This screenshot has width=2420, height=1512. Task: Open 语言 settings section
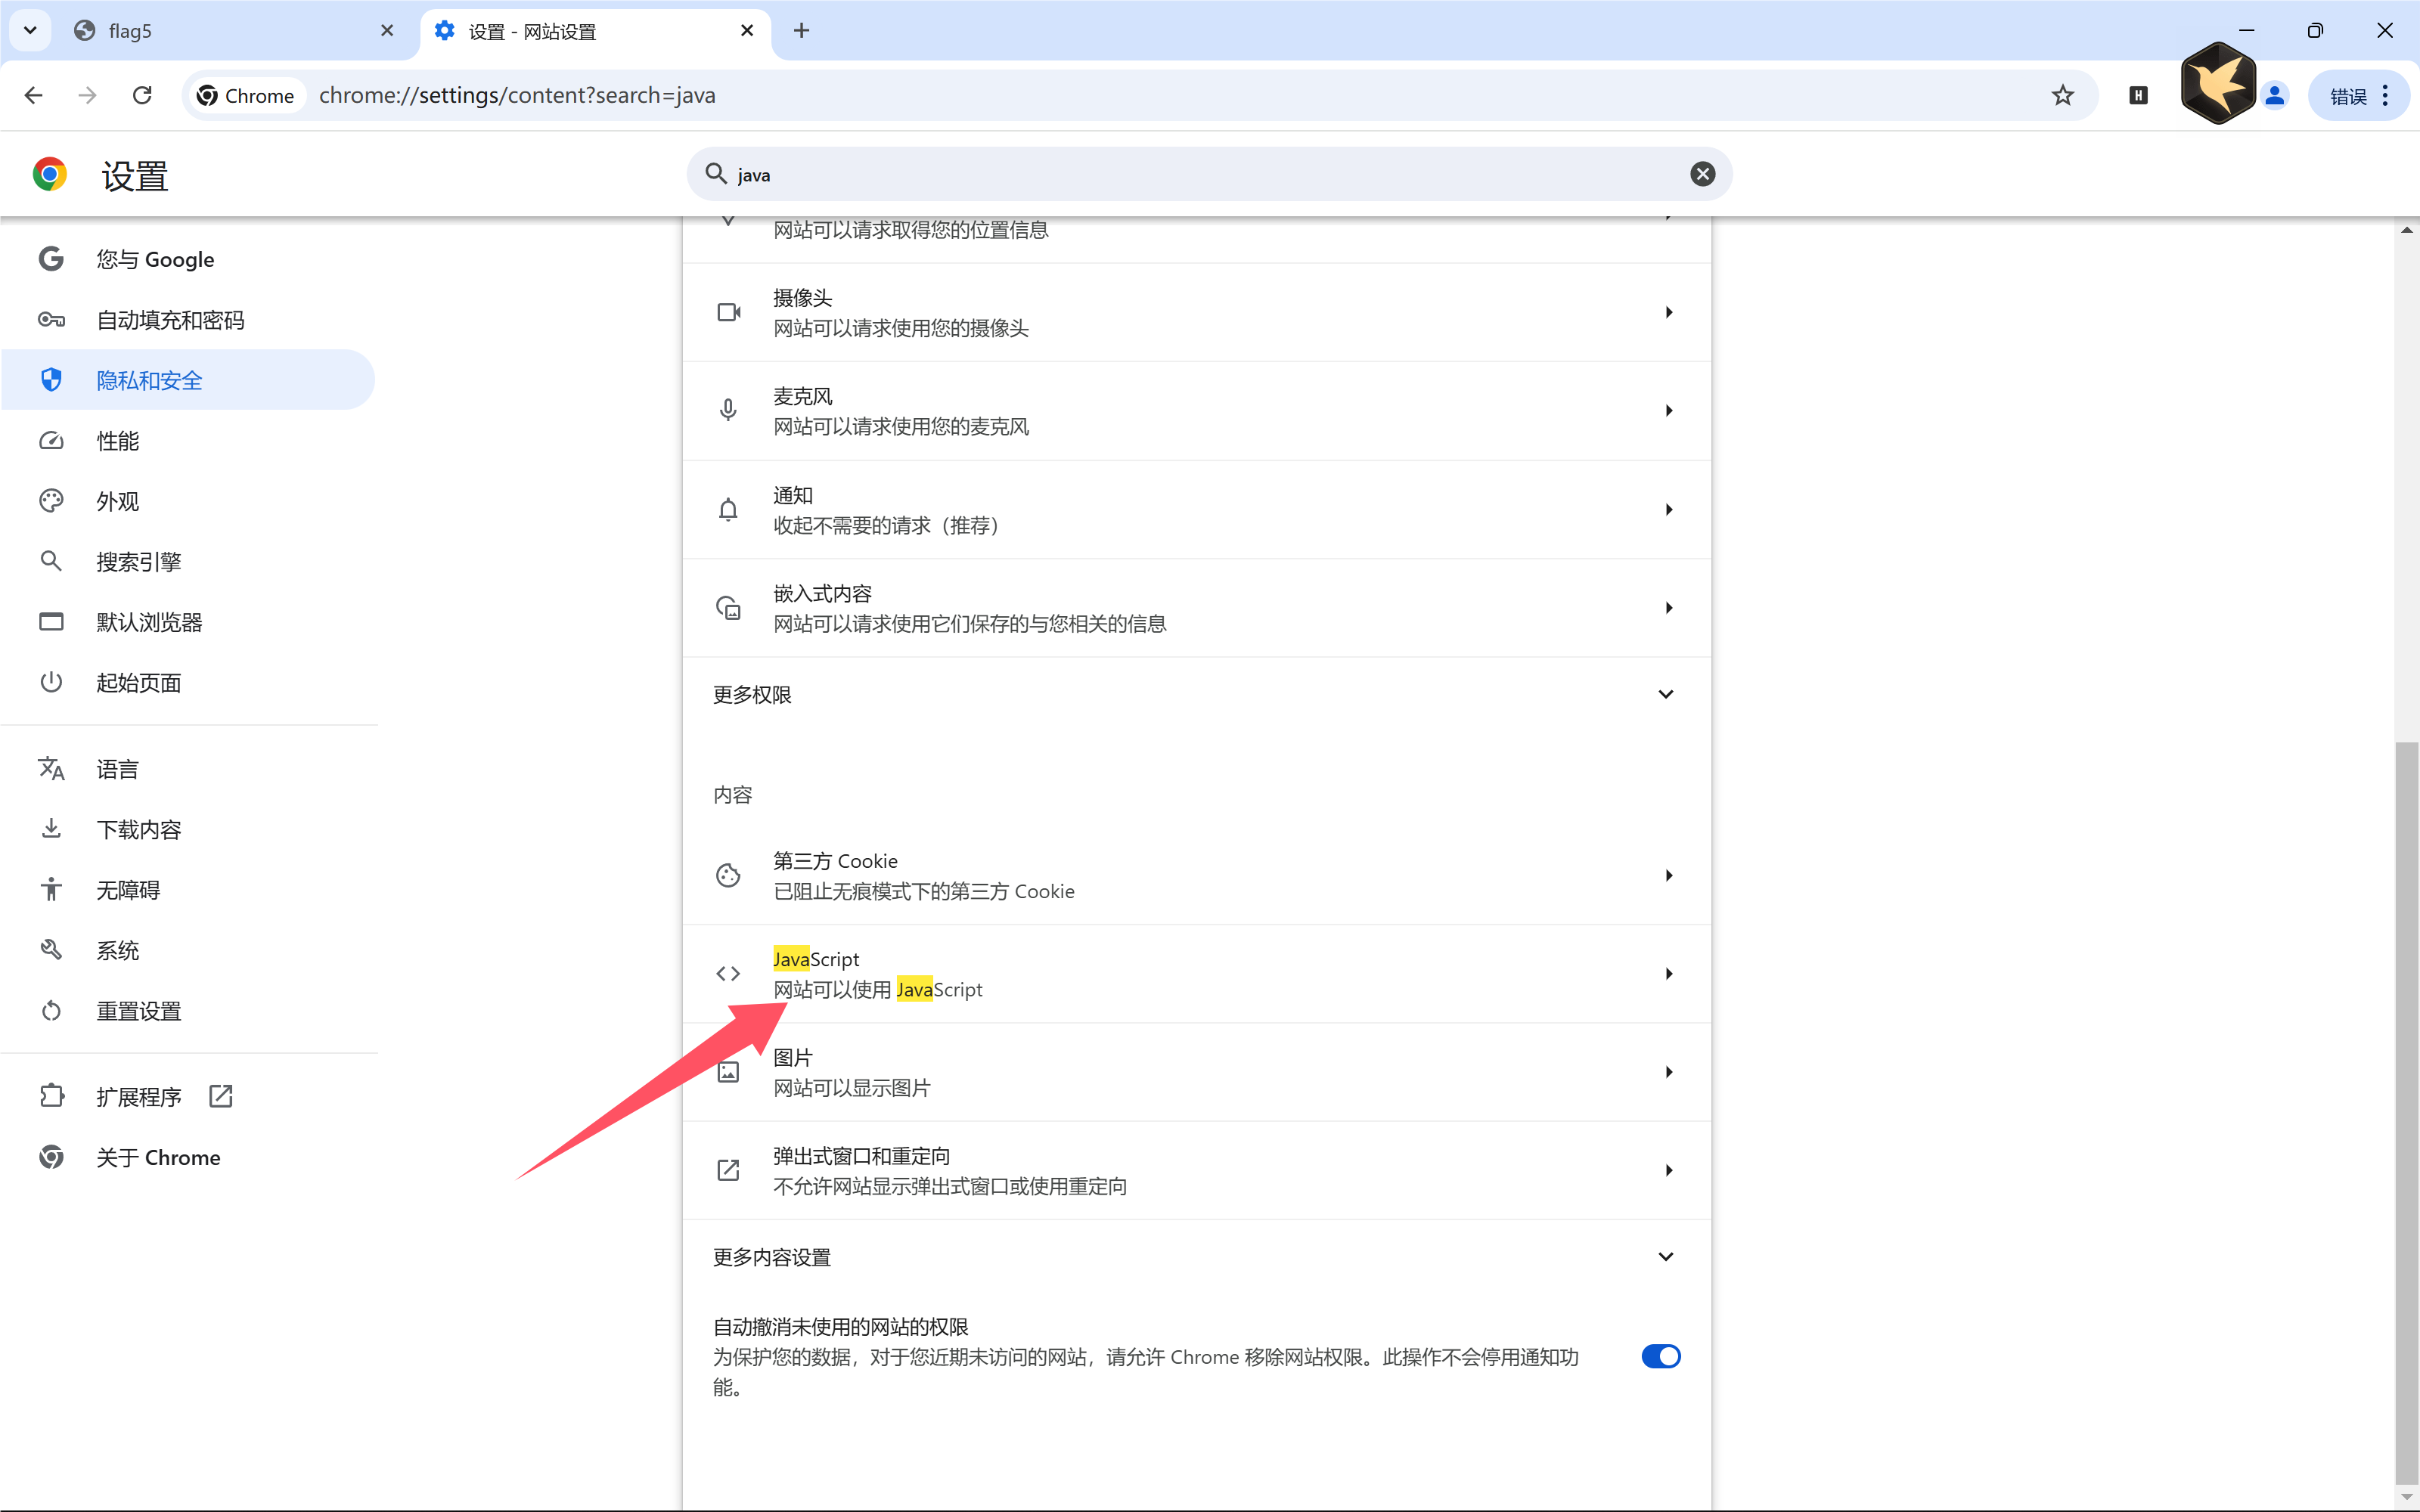click(188, 769)
